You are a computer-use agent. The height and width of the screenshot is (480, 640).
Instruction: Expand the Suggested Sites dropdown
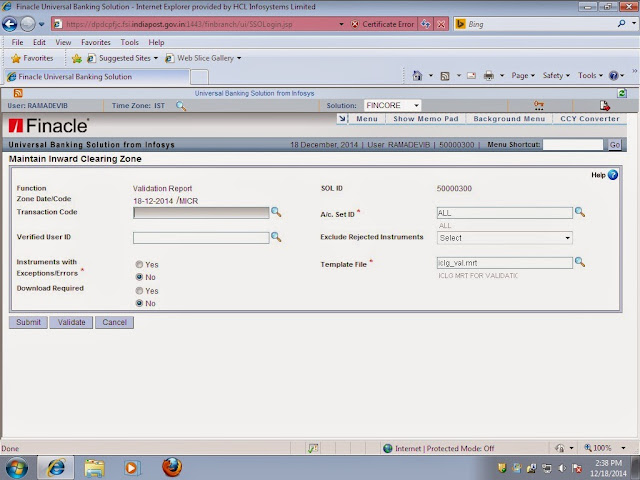156,58
